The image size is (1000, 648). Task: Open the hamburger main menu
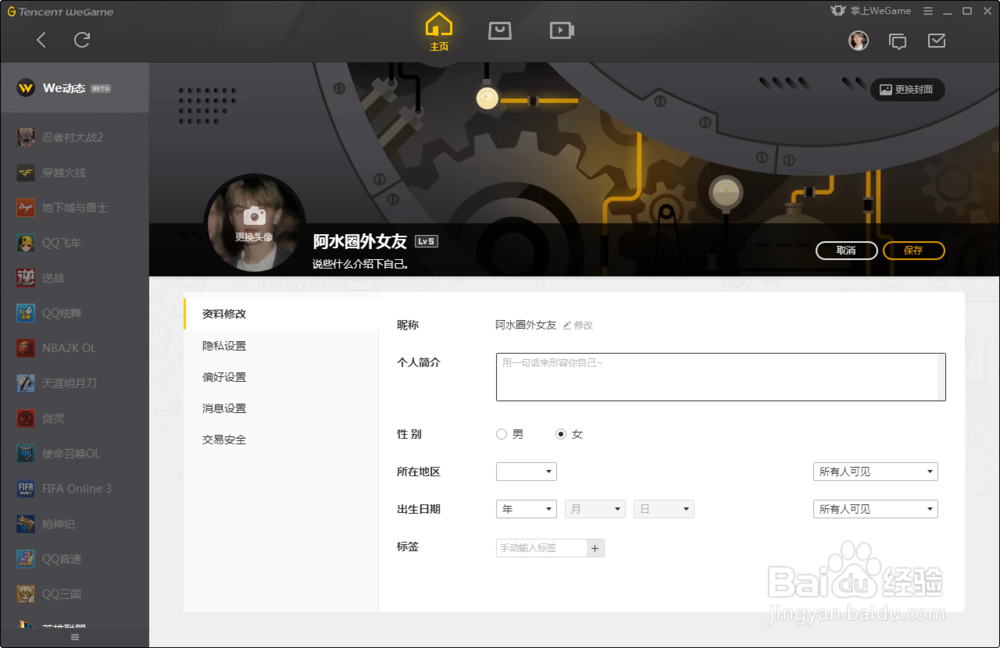928,11
